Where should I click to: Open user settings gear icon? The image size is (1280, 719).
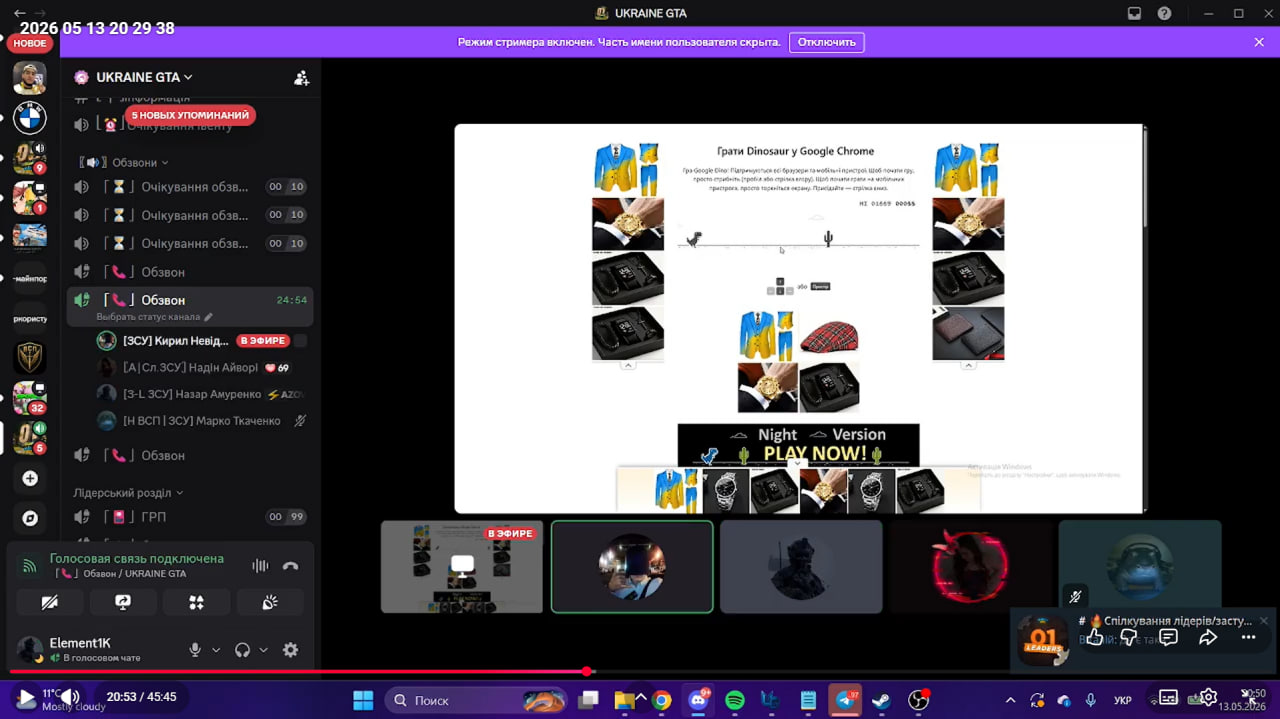[x=290, y=650]
